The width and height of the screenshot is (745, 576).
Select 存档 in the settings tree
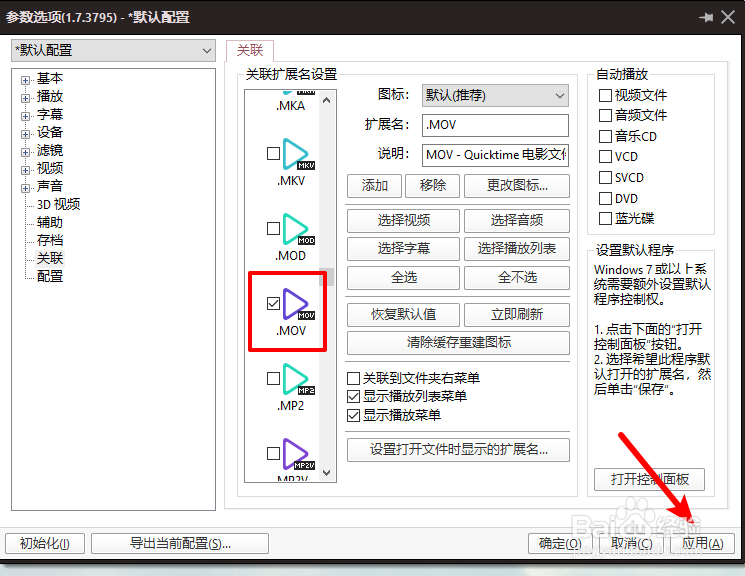pos(50,240)
